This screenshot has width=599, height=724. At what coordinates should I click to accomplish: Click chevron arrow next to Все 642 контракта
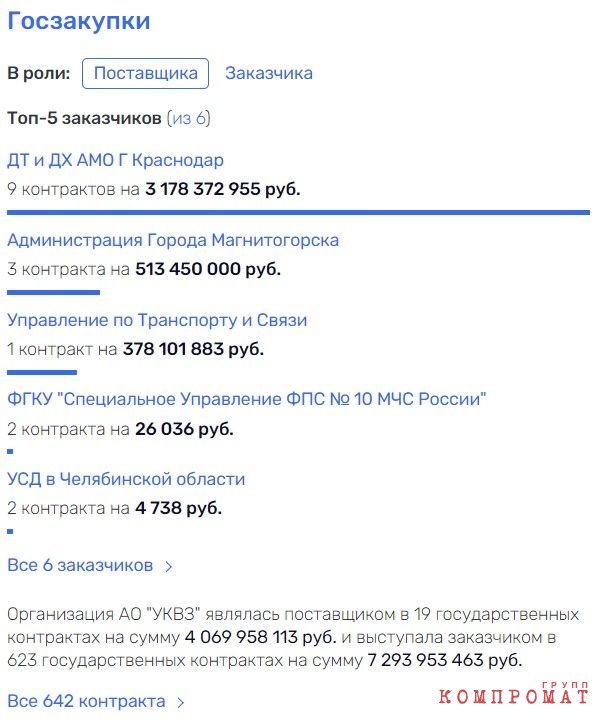click(x=181, y=702)
